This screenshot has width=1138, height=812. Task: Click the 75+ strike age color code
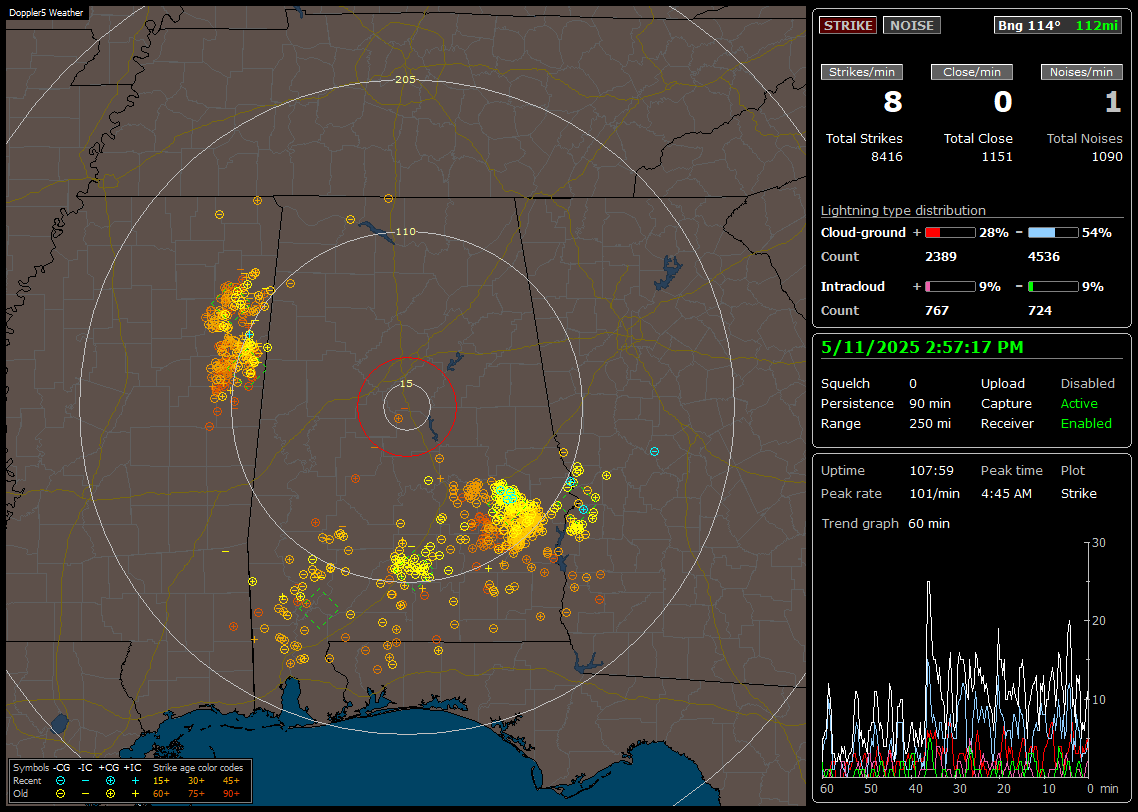click(x=196, y=794)
